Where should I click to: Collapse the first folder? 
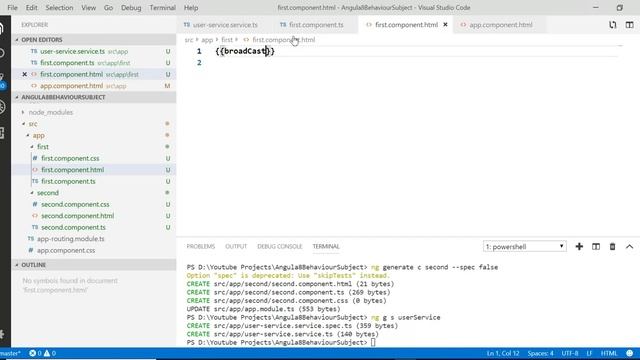42,147
